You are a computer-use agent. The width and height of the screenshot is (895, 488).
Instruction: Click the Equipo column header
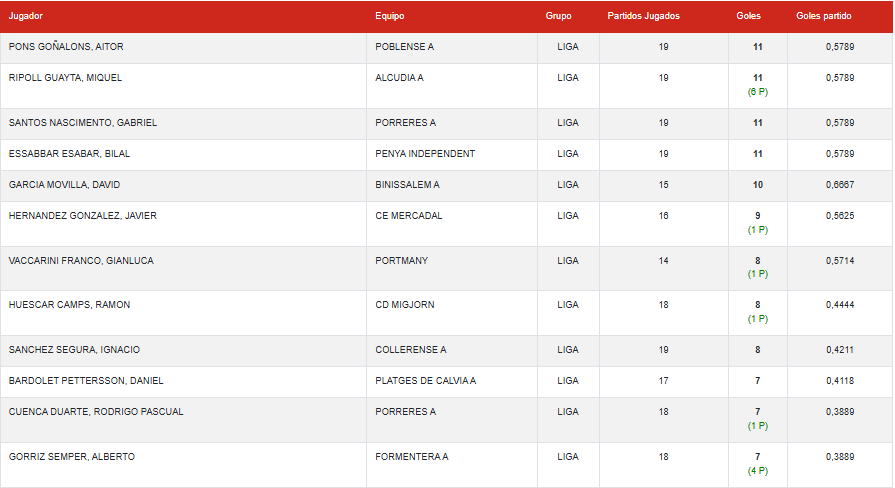390,16
